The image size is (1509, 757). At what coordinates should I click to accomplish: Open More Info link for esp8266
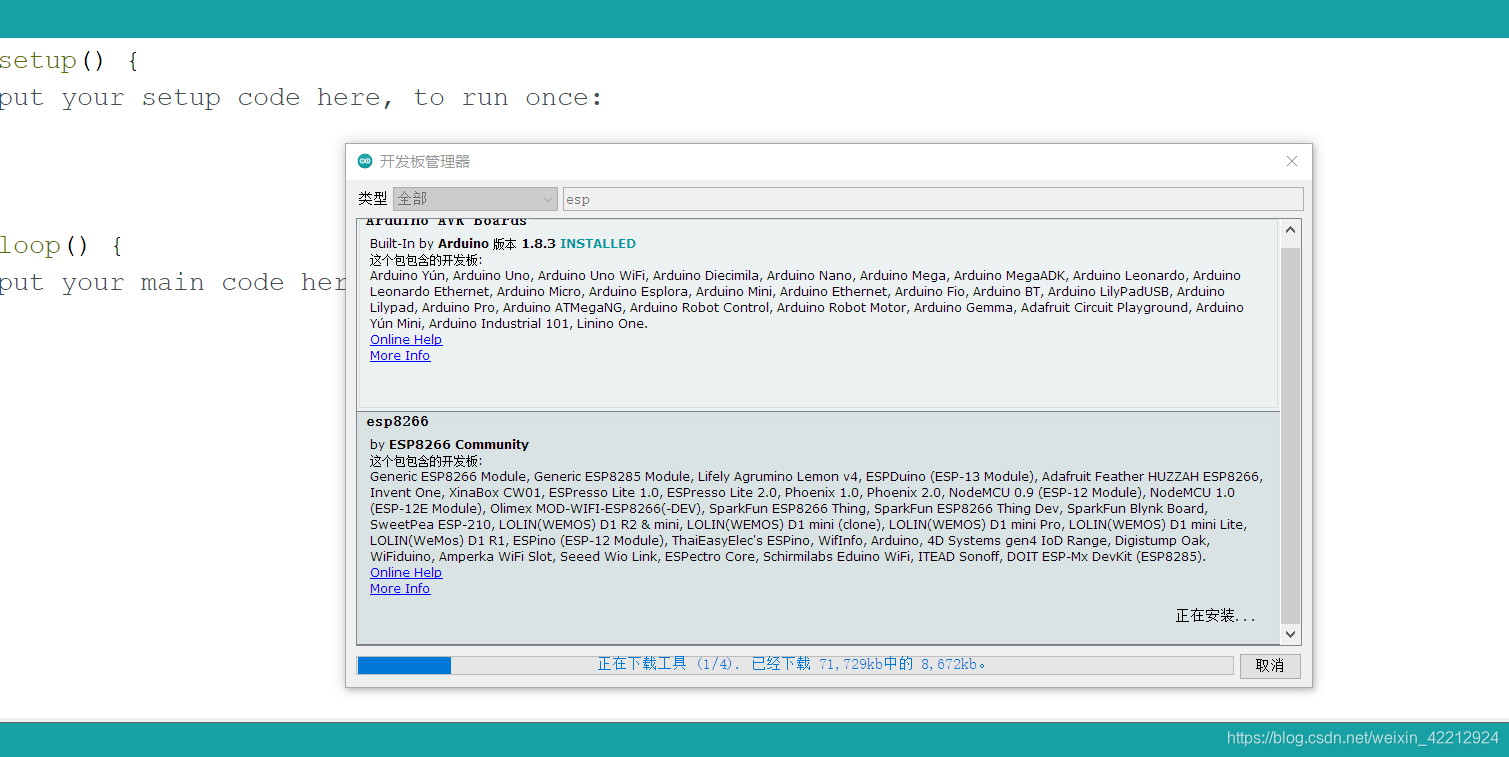(400, 589)
